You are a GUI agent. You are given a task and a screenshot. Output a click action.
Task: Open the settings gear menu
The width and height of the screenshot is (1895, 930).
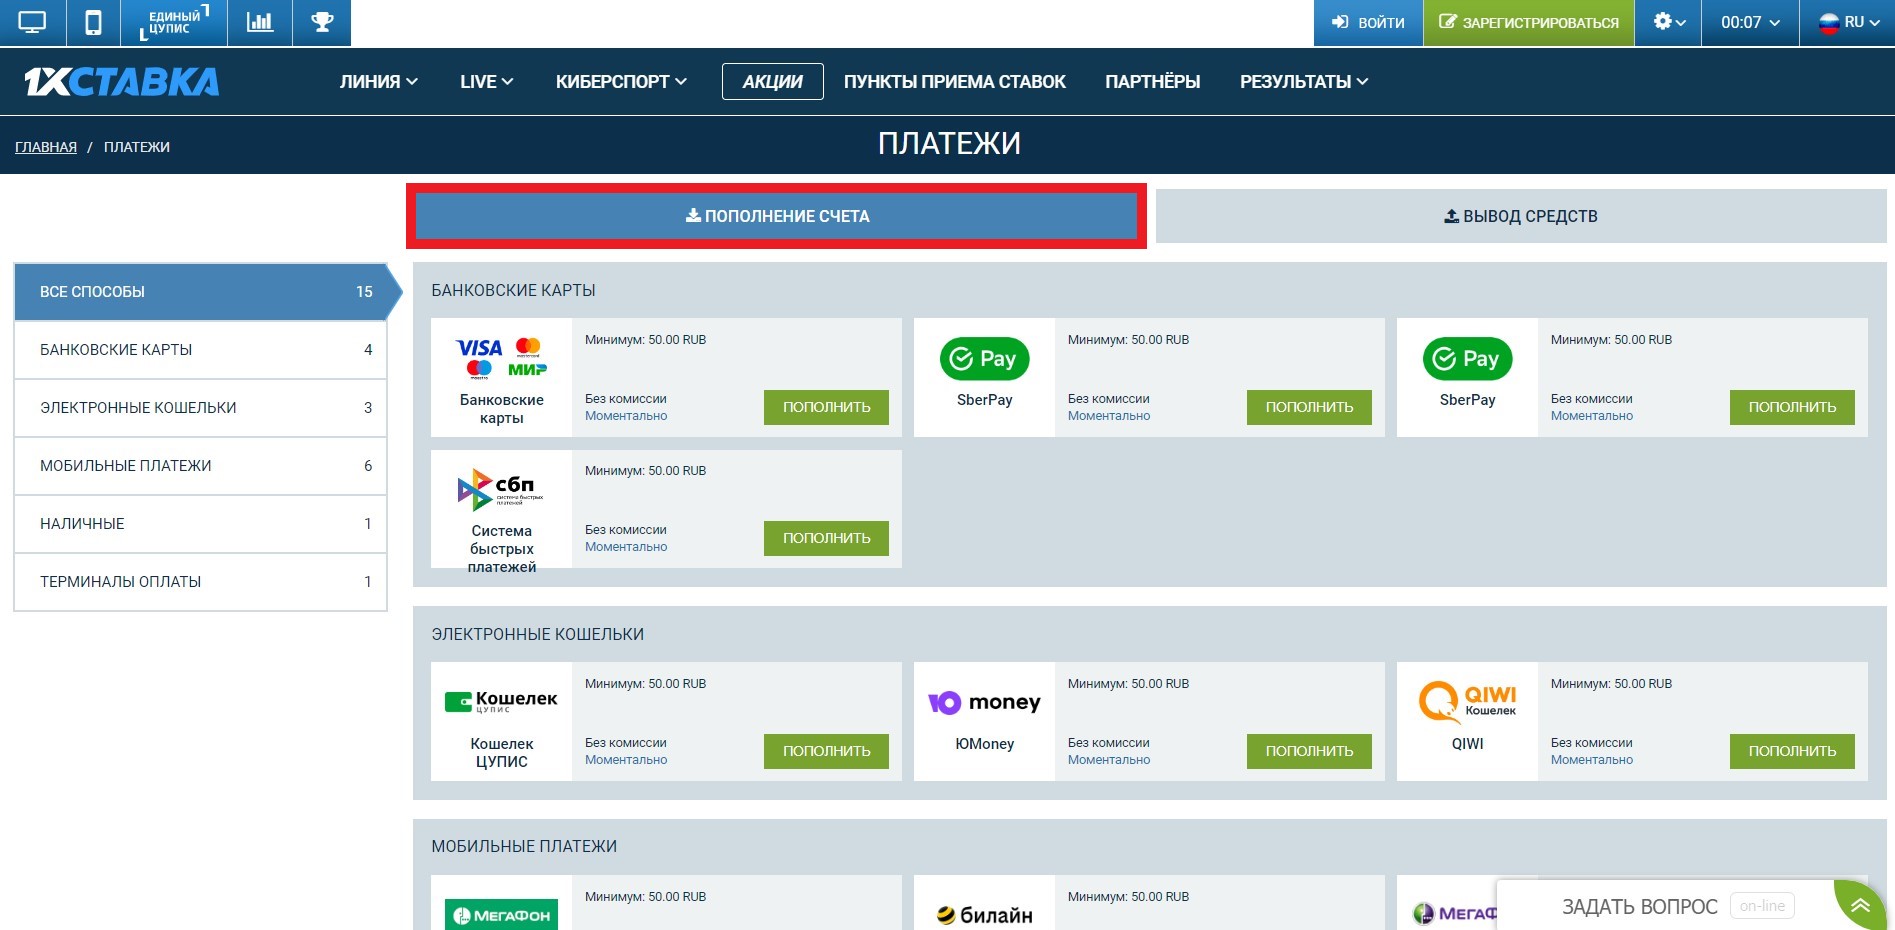tap(1669, 22)
